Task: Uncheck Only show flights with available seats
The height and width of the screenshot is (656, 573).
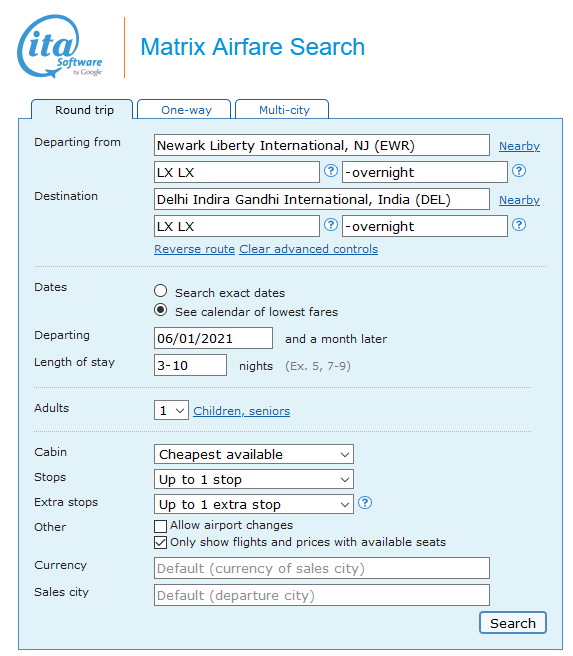Action: coord(161,543)
